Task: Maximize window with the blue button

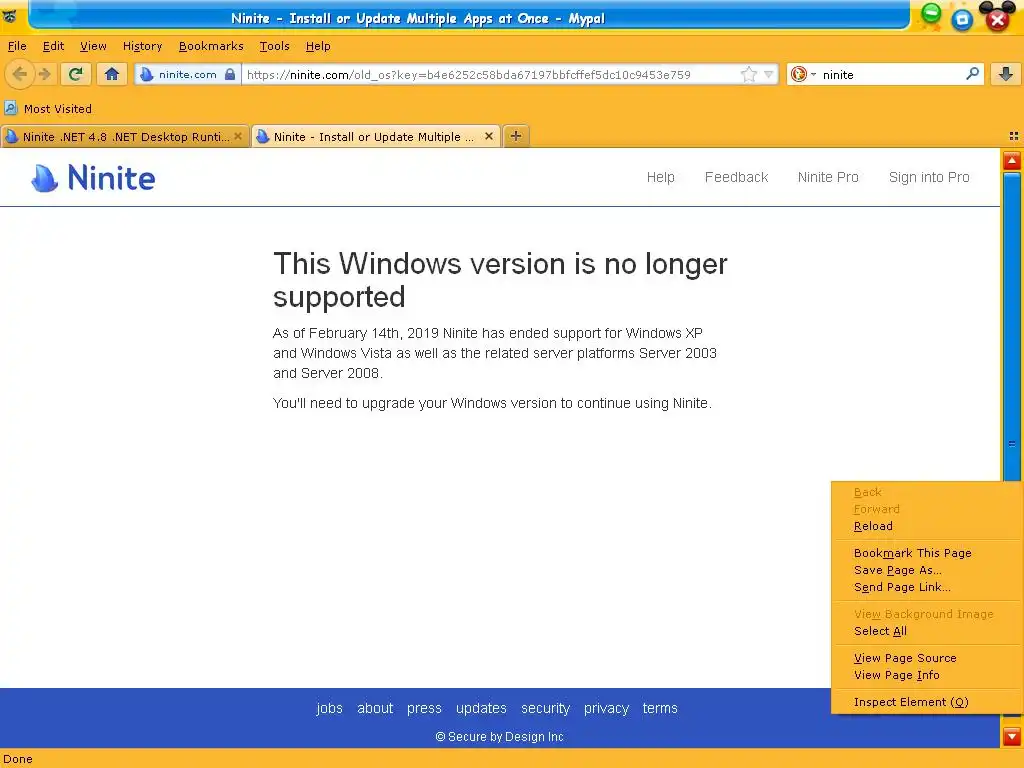Action: [962, 20]
